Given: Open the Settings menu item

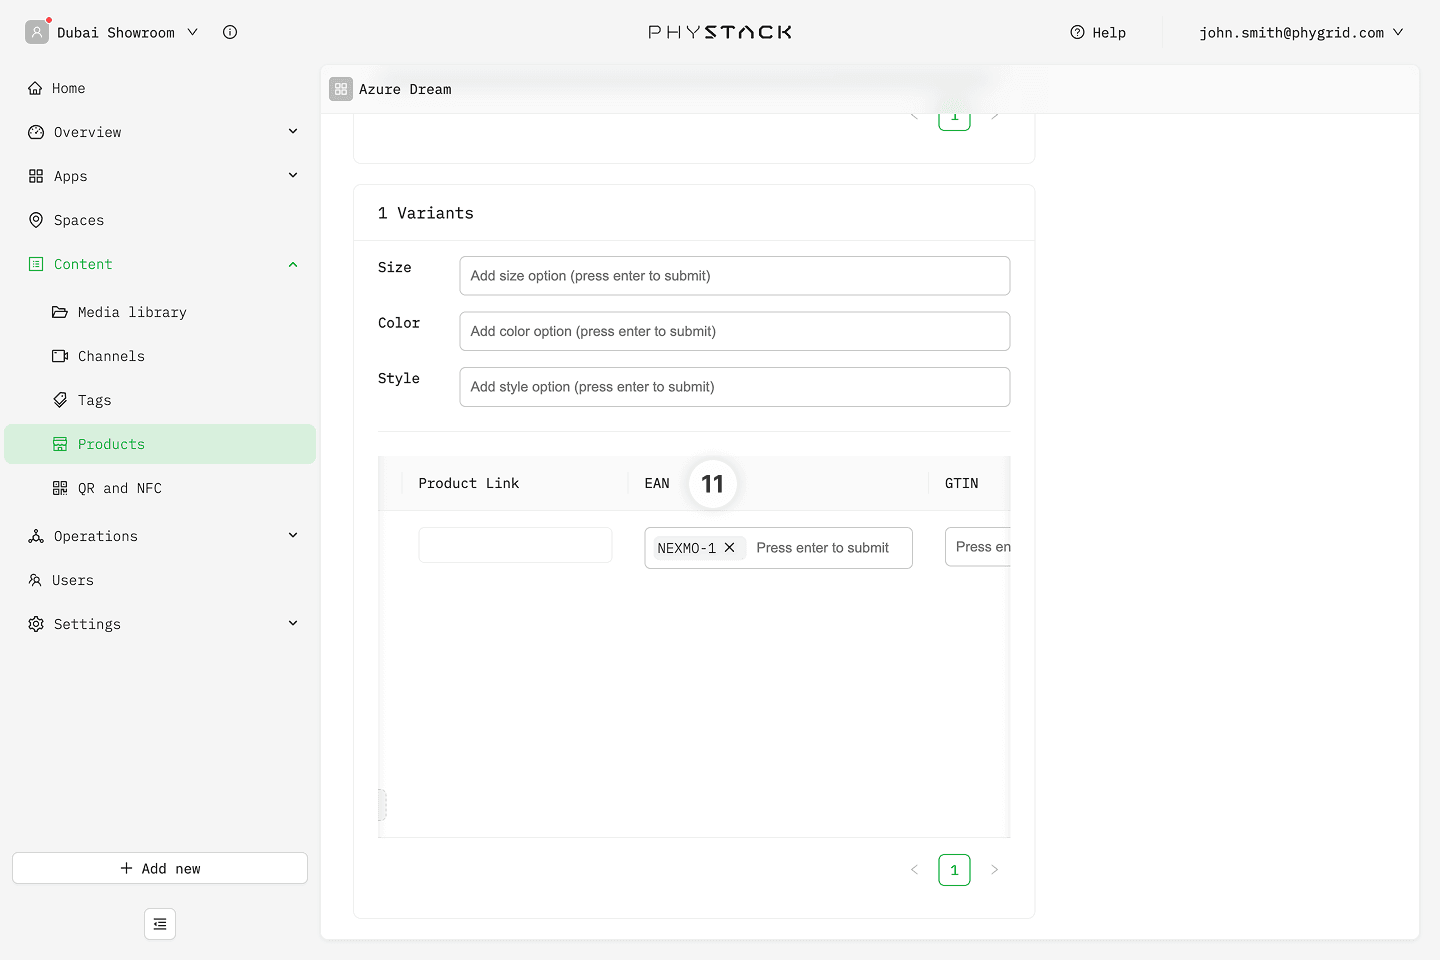Looking at the screenshot, I should coord(160,624).
